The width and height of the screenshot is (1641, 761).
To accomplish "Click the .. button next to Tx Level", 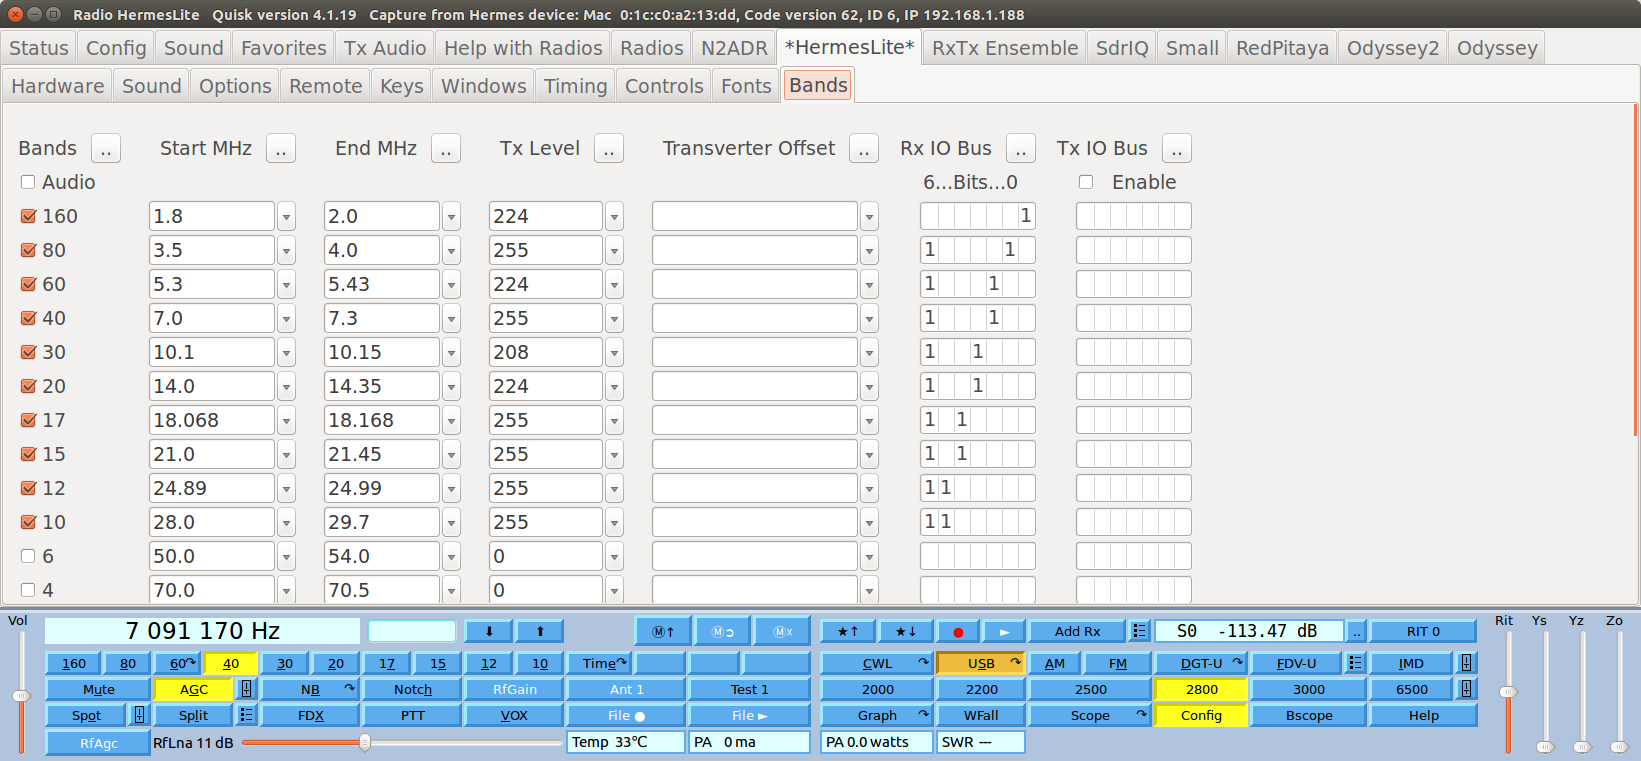I will (609, 148).
